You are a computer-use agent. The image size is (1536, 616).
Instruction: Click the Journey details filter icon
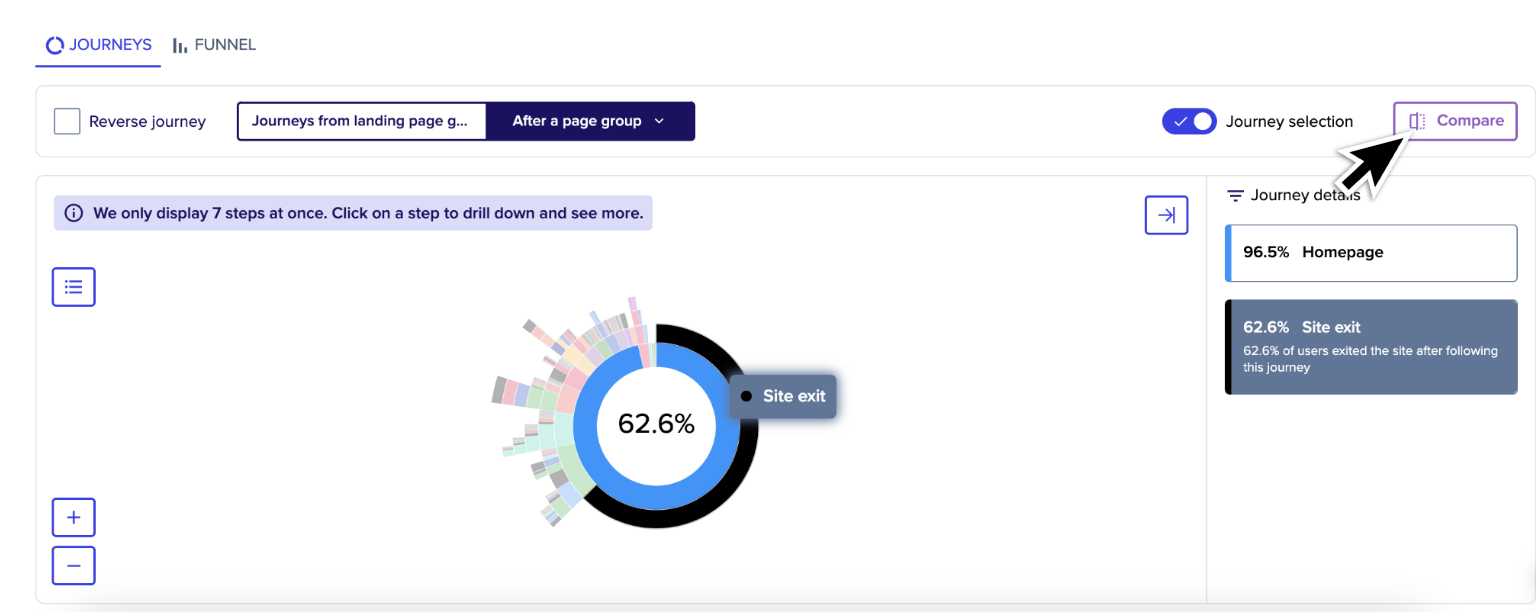[x=1236, y=196]
